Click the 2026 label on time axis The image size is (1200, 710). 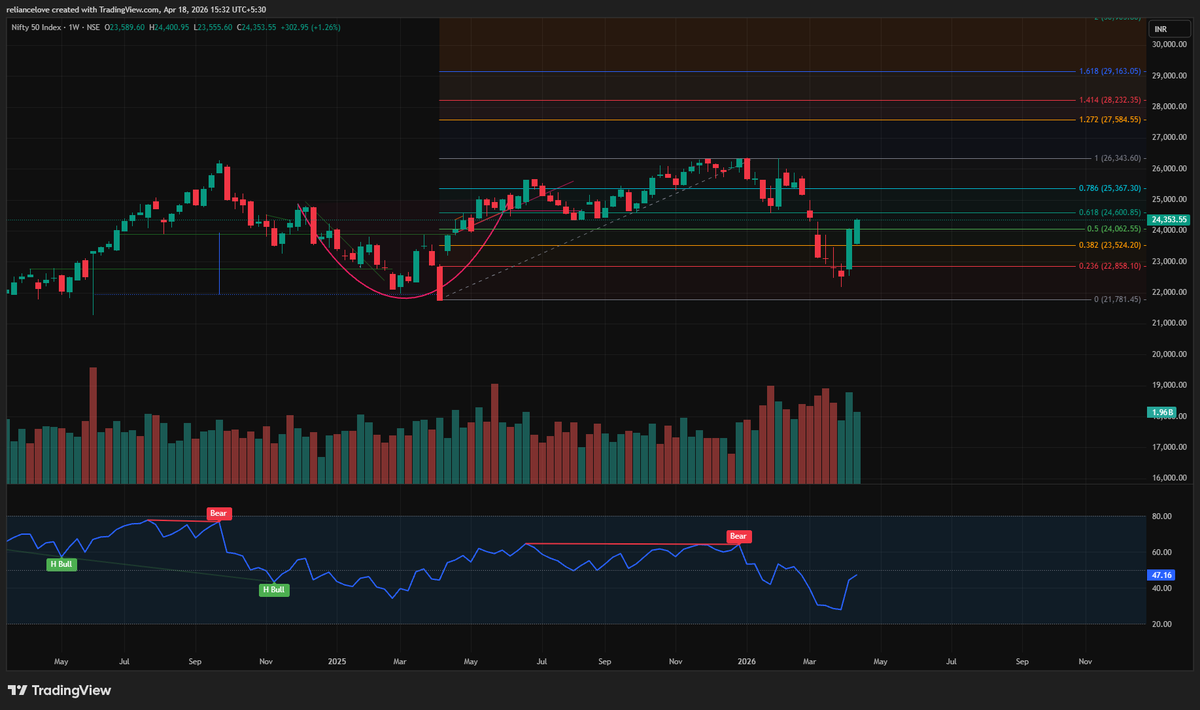[746, 661]
